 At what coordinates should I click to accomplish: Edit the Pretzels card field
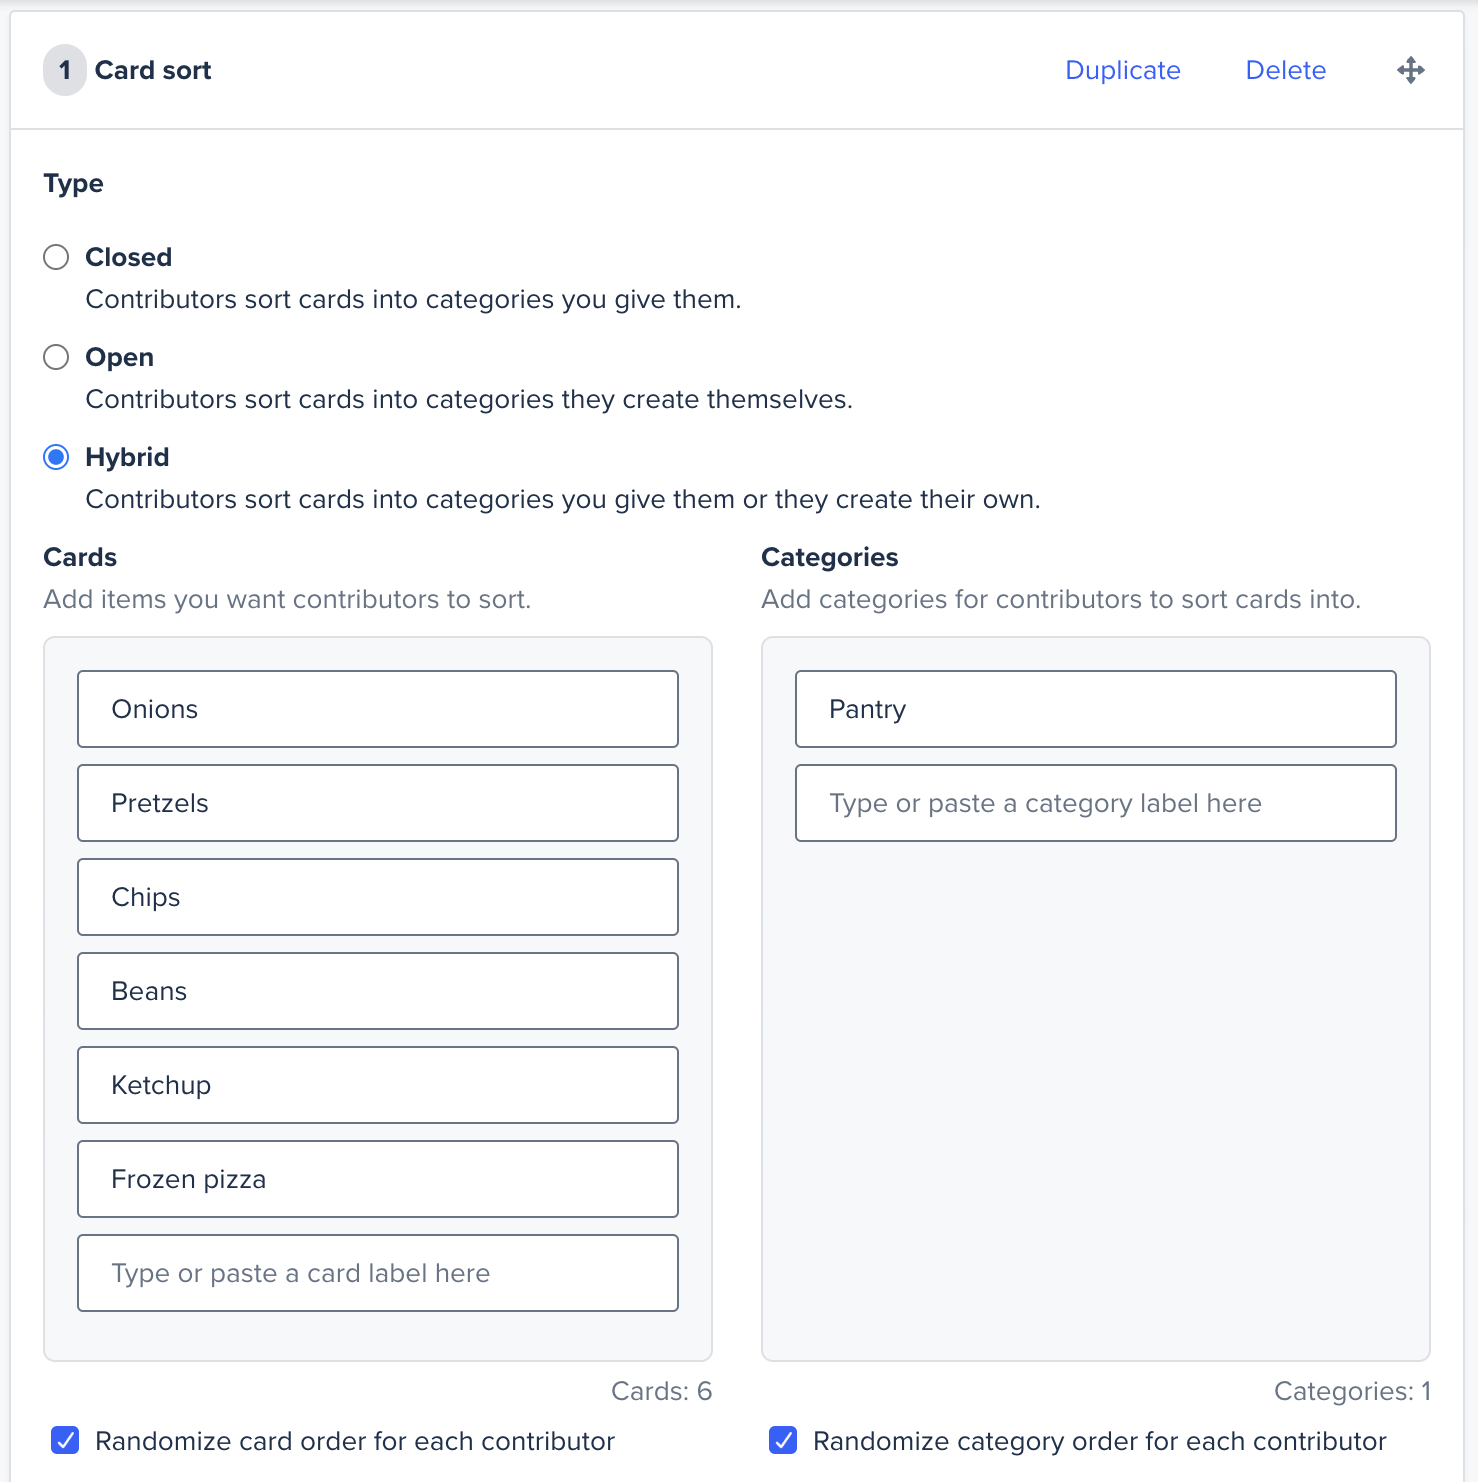click(x=378, y=803)
